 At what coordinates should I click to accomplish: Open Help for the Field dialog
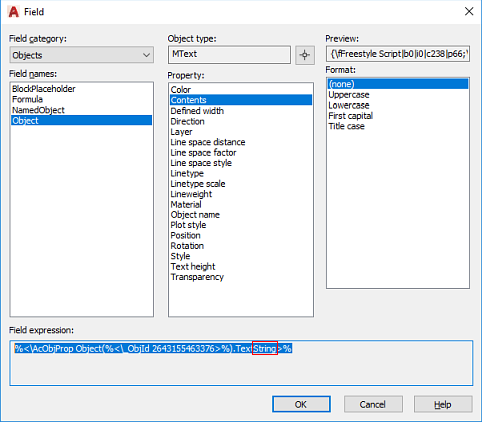tap(443, 404)
